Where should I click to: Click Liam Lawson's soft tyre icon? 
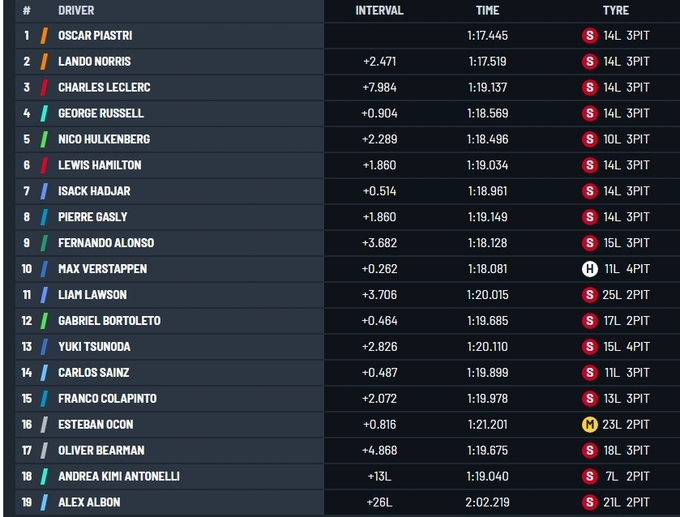590,295
